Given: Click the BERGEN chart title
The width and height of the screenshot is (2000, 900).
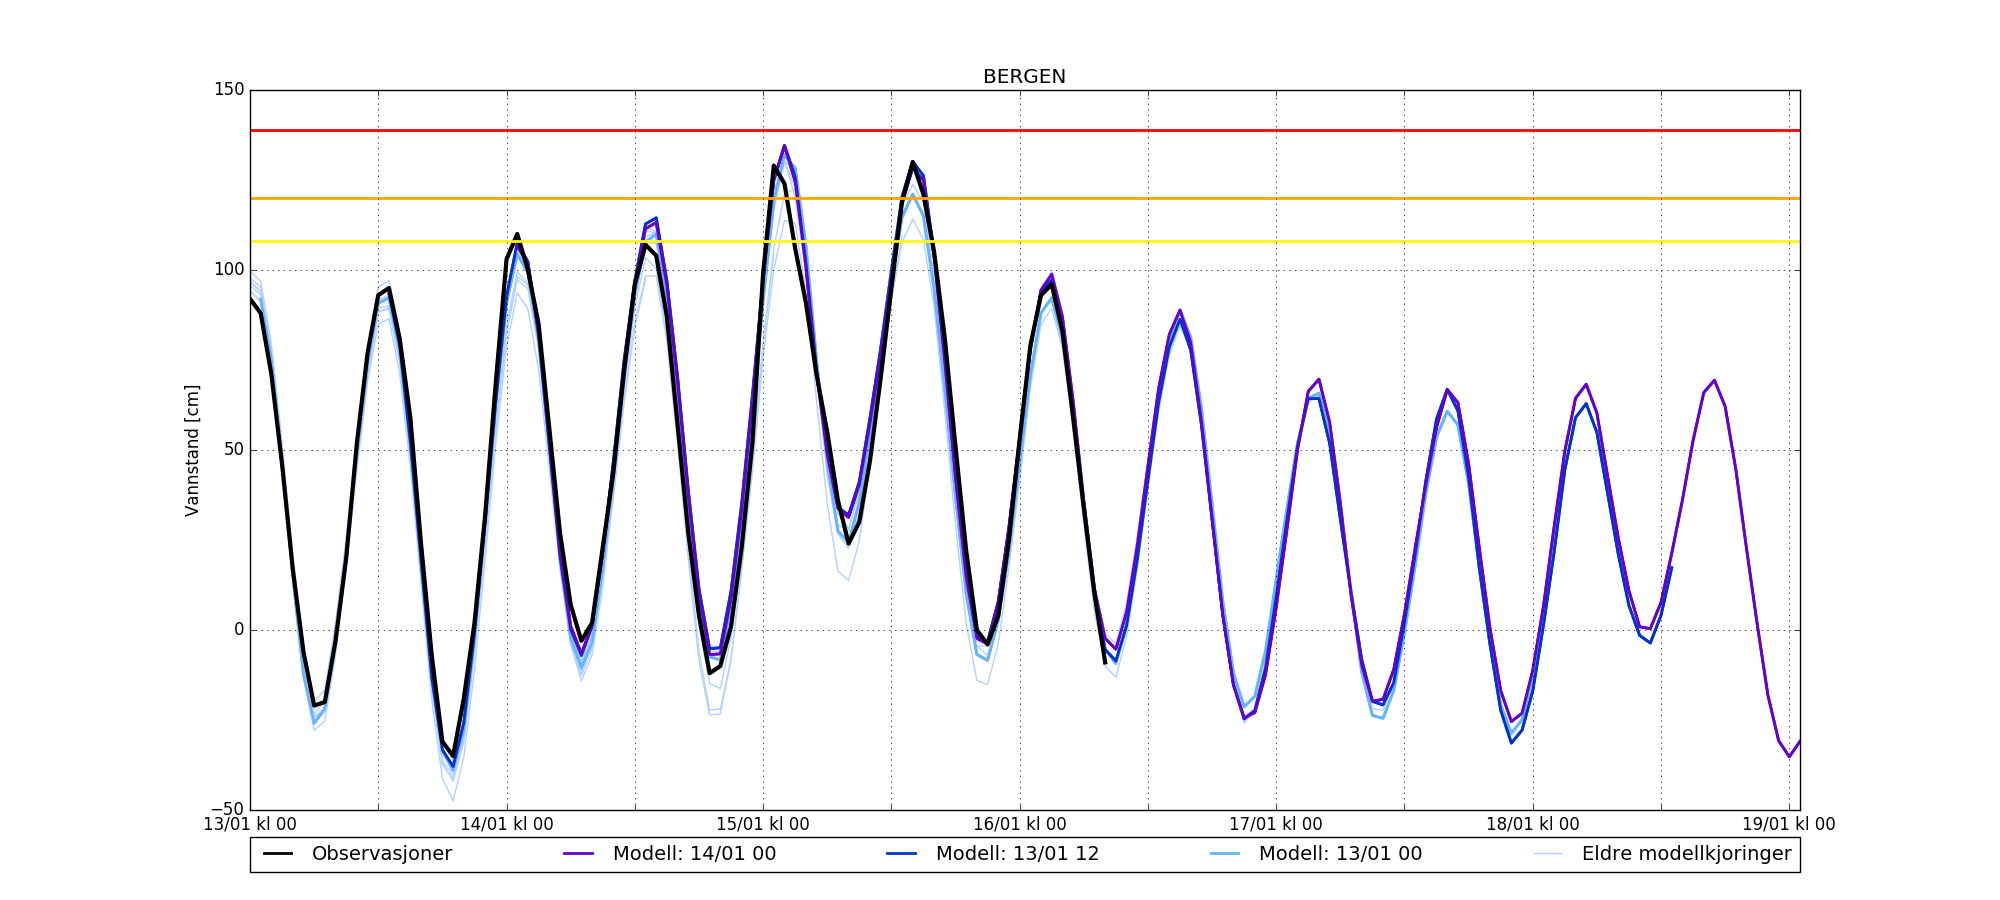Looking at the screenshot, I should point(1024,77).
